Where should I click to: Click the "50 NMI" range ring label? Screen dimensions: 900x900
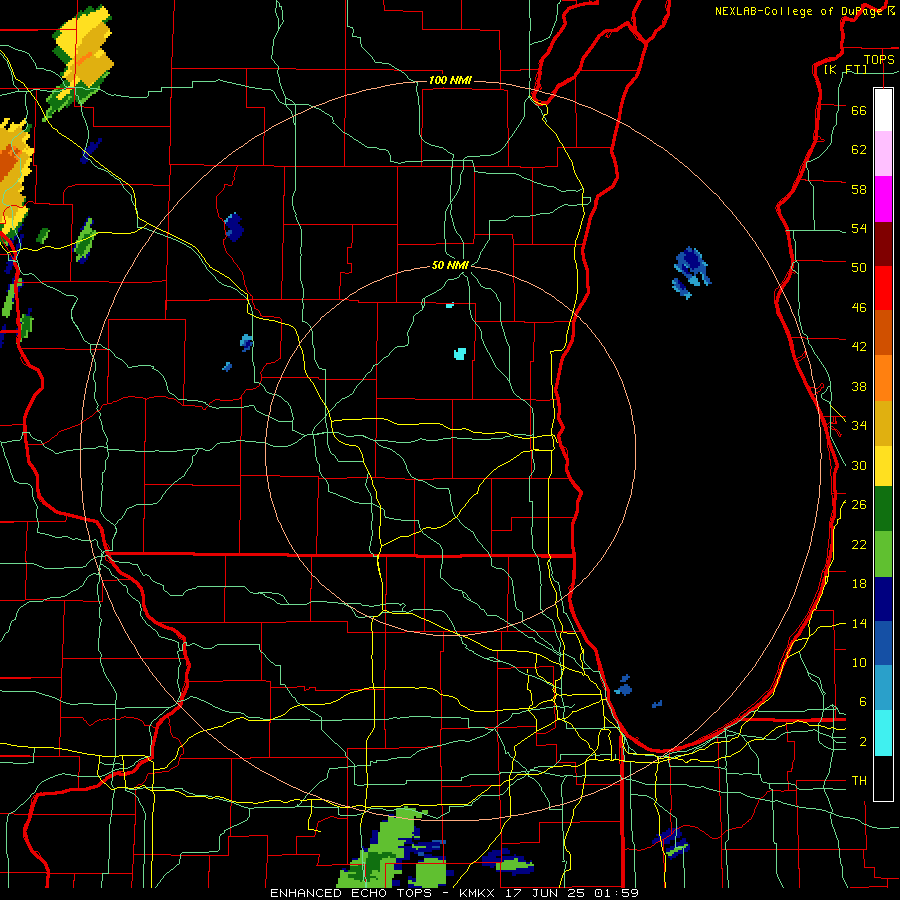click(450, 265)
